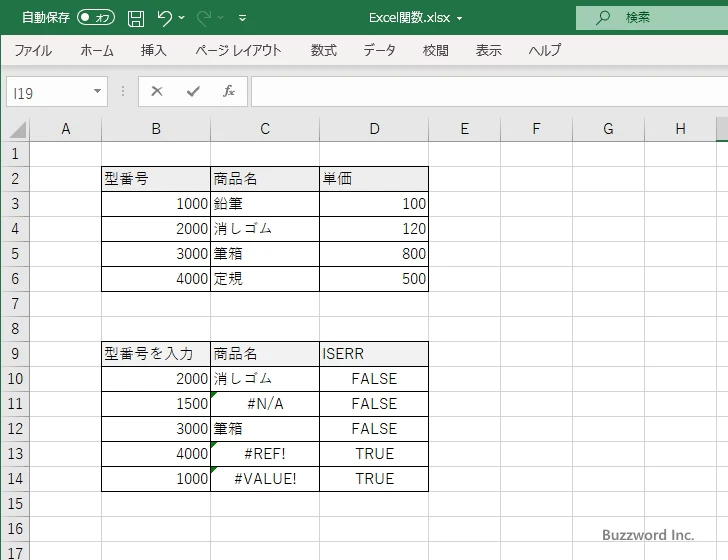Select column F header
This screenshot has height=560, width=728.
tap(537, 129)
